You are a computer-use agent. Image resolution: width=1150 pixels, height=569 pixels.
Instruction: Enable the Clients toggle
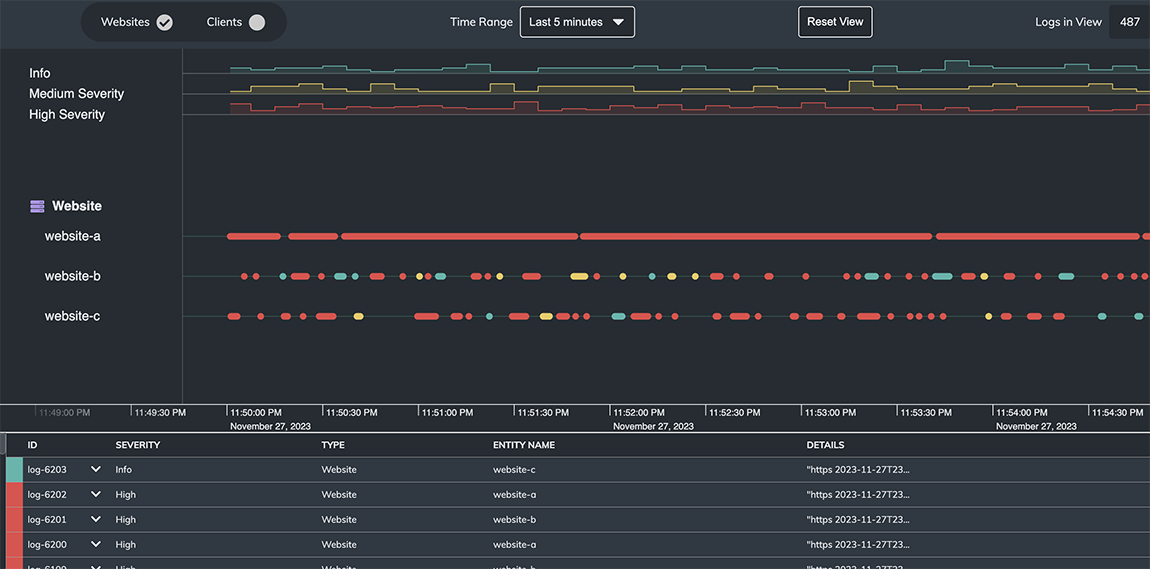pos(257,23)
